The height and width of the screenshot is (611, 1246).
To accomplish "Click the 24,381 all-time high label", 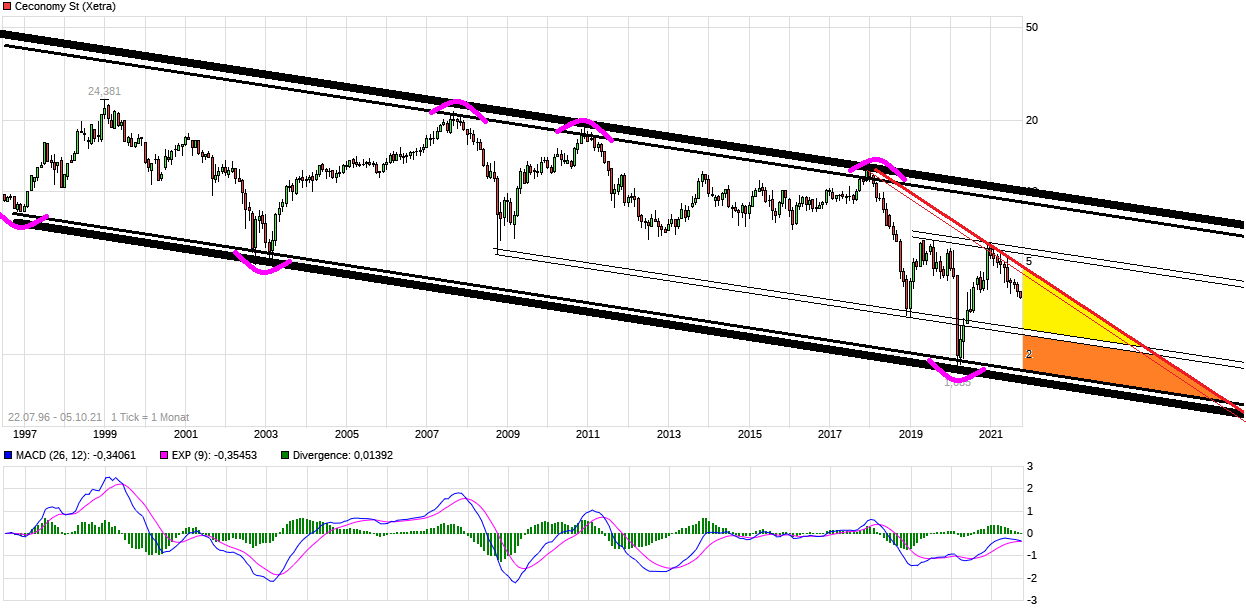I will coord(104,91).
